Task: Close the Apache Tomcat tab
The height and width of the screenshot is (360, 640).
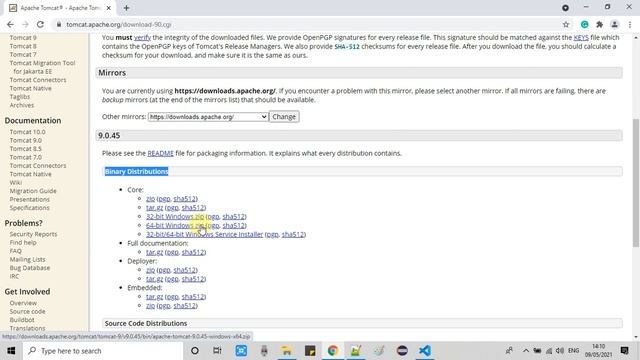Action: pyautogui.click(x=109, y=8)
